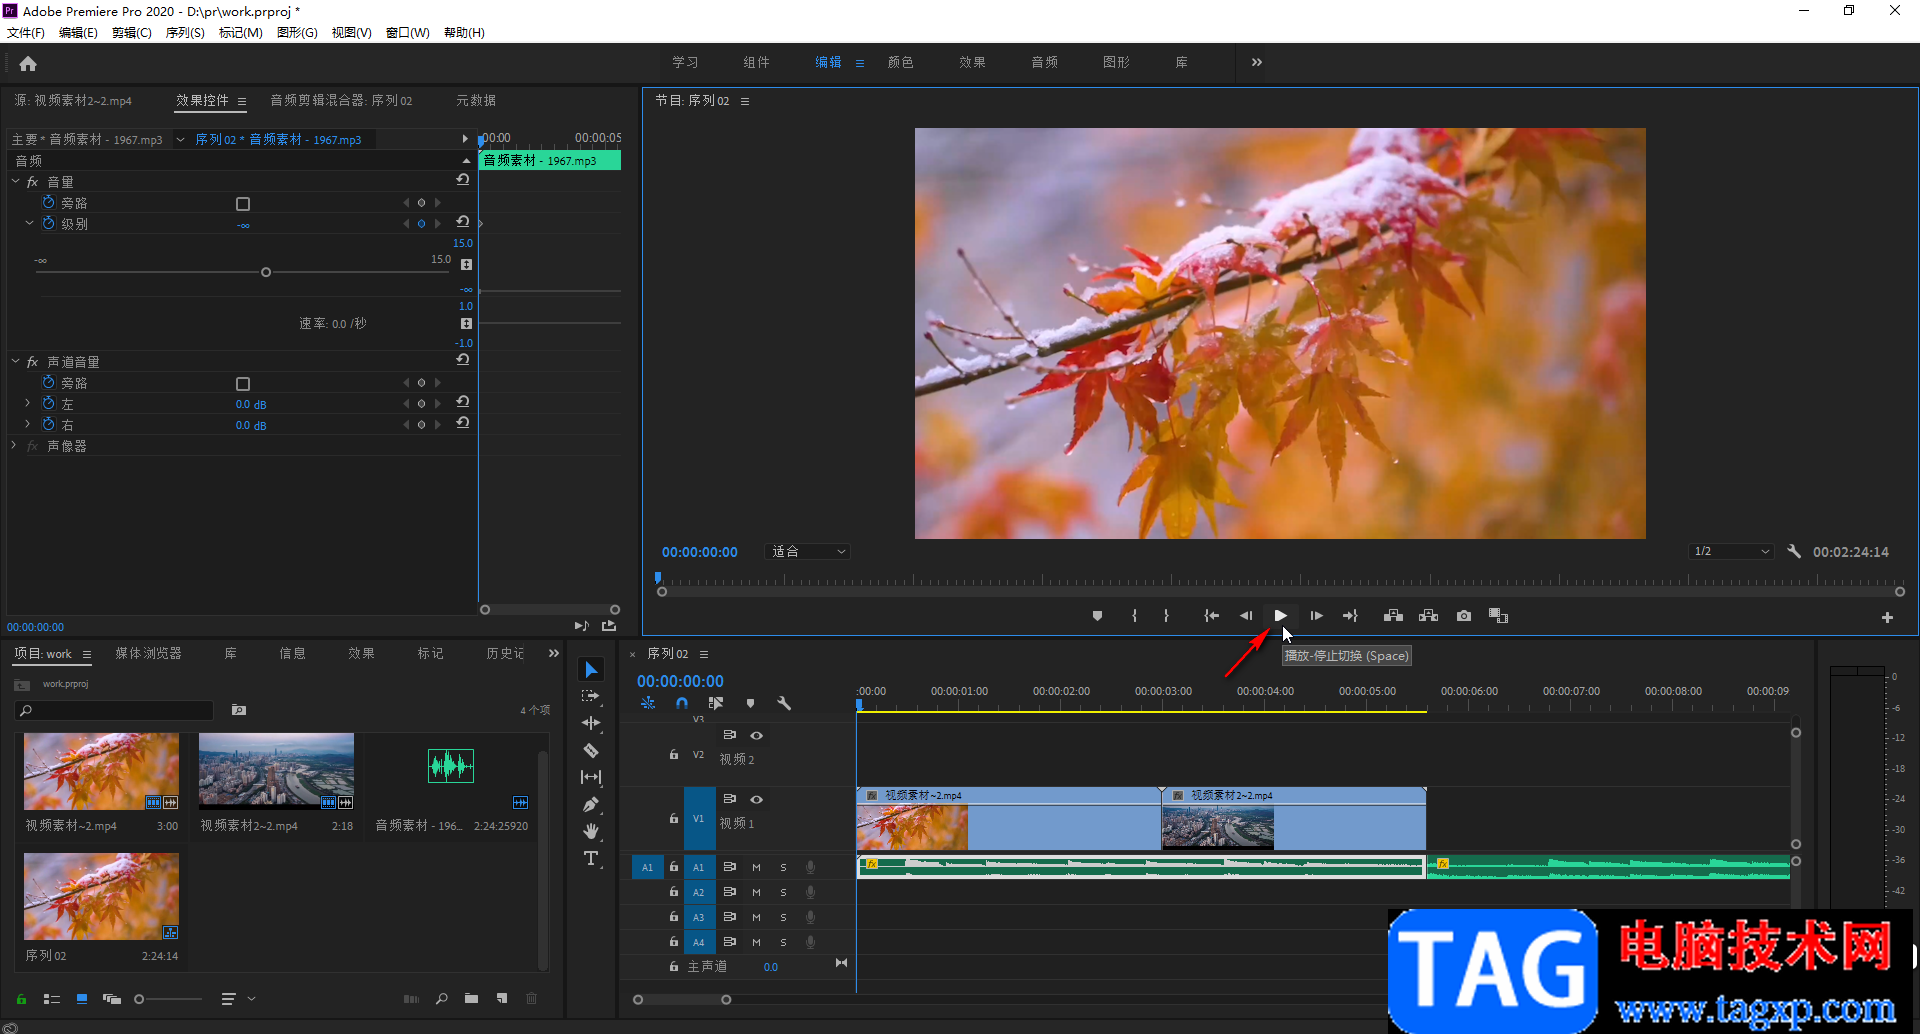The image size is (1920, 1034).
Task: Select the Razor tool in the tools panel
Action: click(591, 750)
